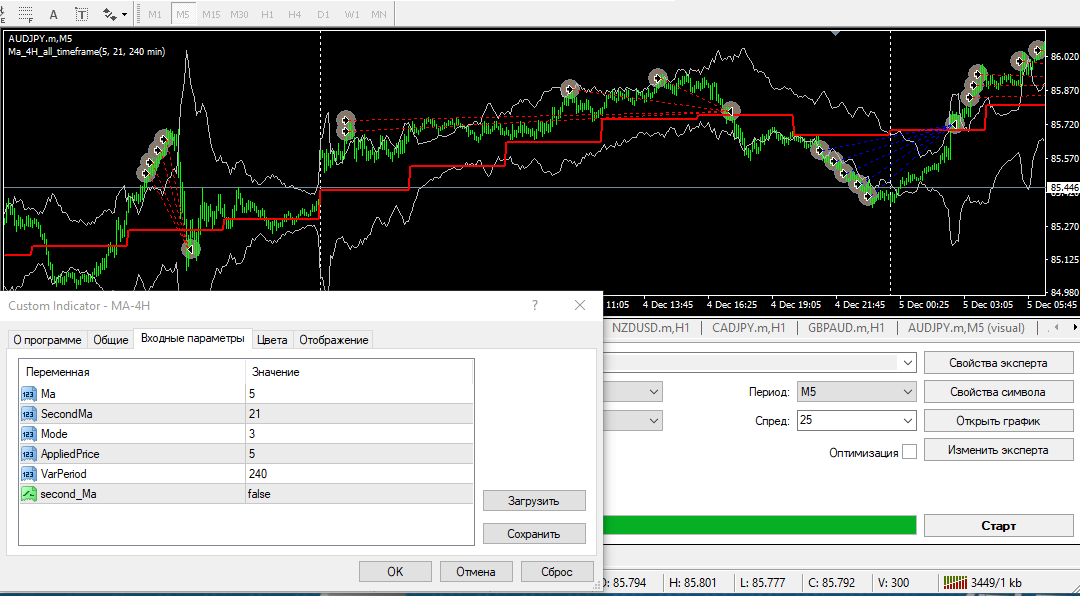Click Отмена to cancel dialog
1080x596 pixels.
pos(477,571)
